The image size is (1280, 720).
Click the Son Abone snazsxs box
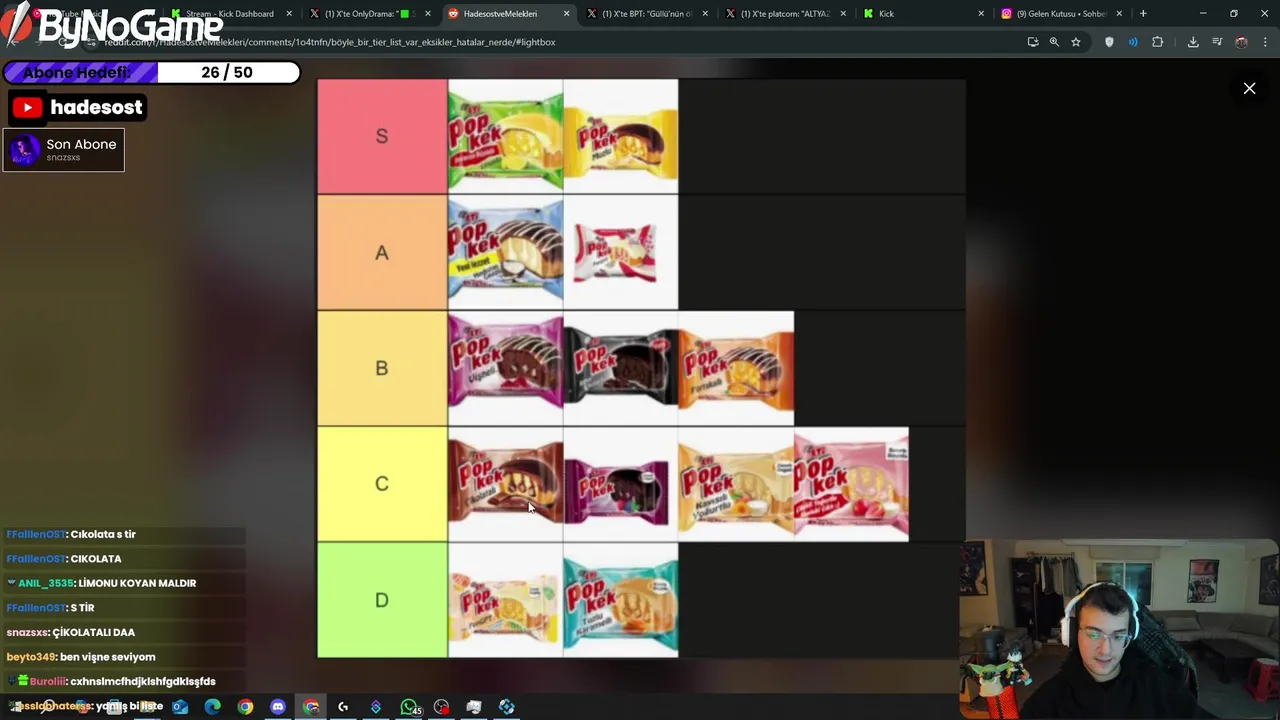pyautogui.click(x=64, y=150)
